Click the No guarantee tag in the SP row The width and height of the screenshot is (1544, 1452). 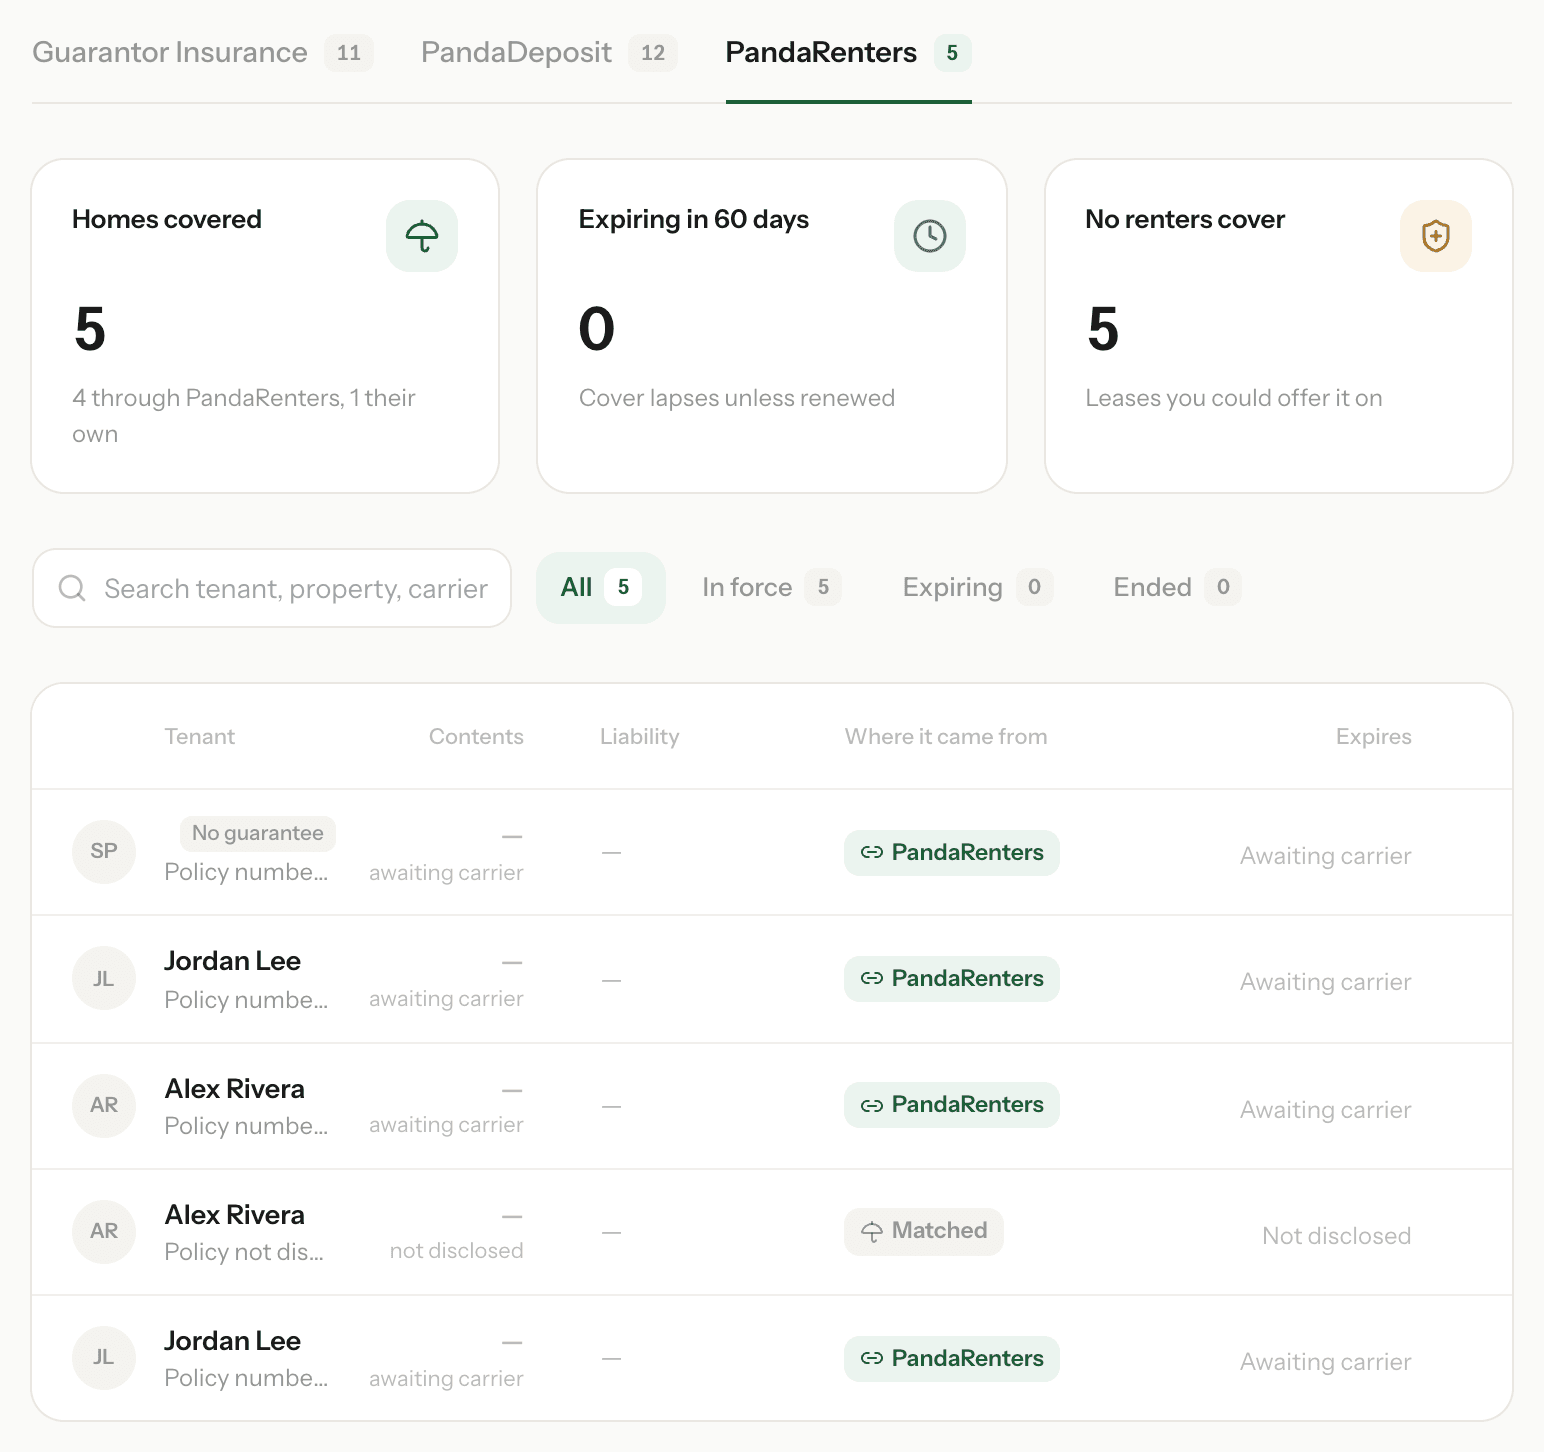pos(258,833)
